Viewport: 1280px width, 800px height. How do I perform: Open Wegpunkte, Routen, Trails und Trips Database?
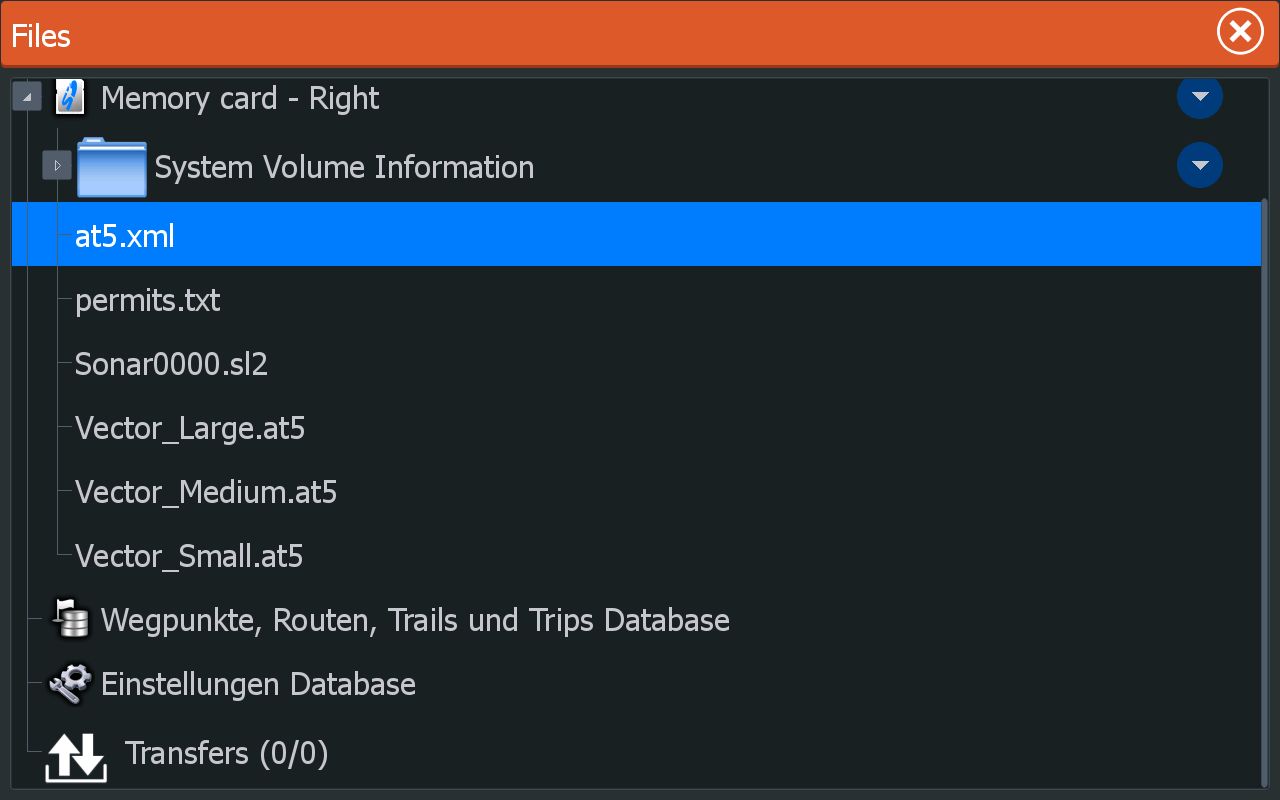415,620
